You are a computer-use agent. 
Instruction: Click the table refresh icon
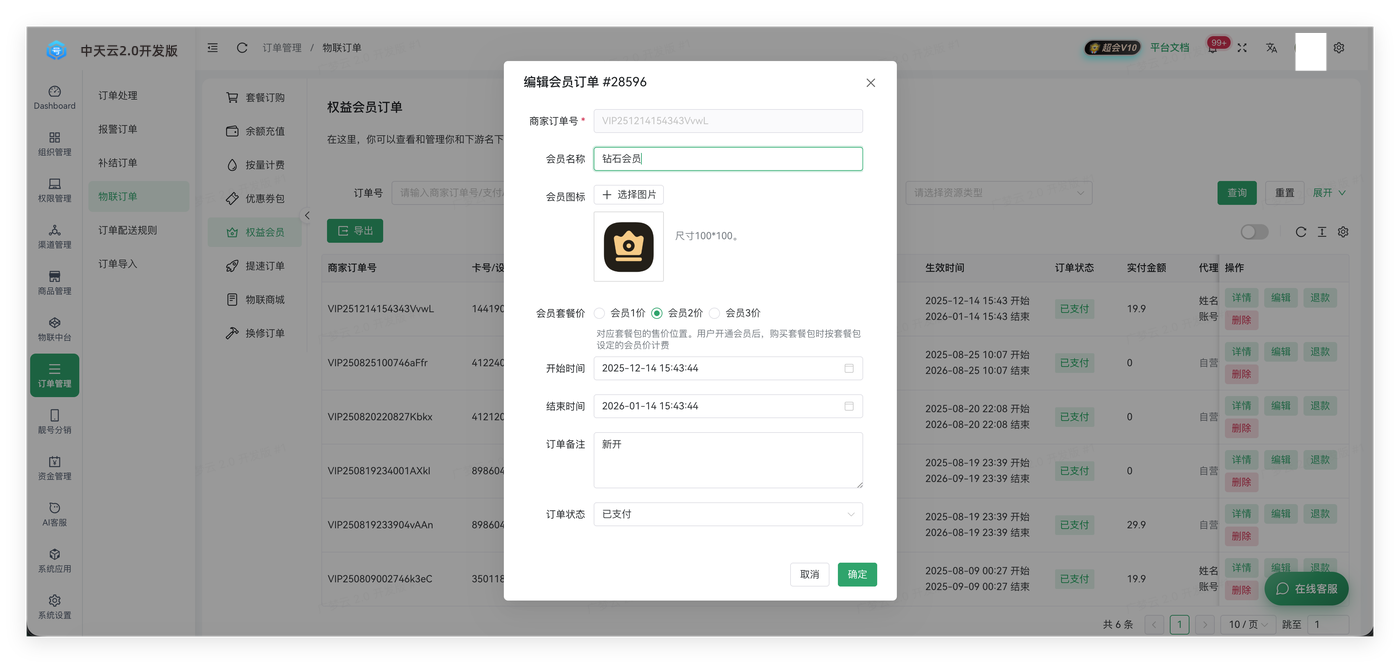(x=1301, y=231)
